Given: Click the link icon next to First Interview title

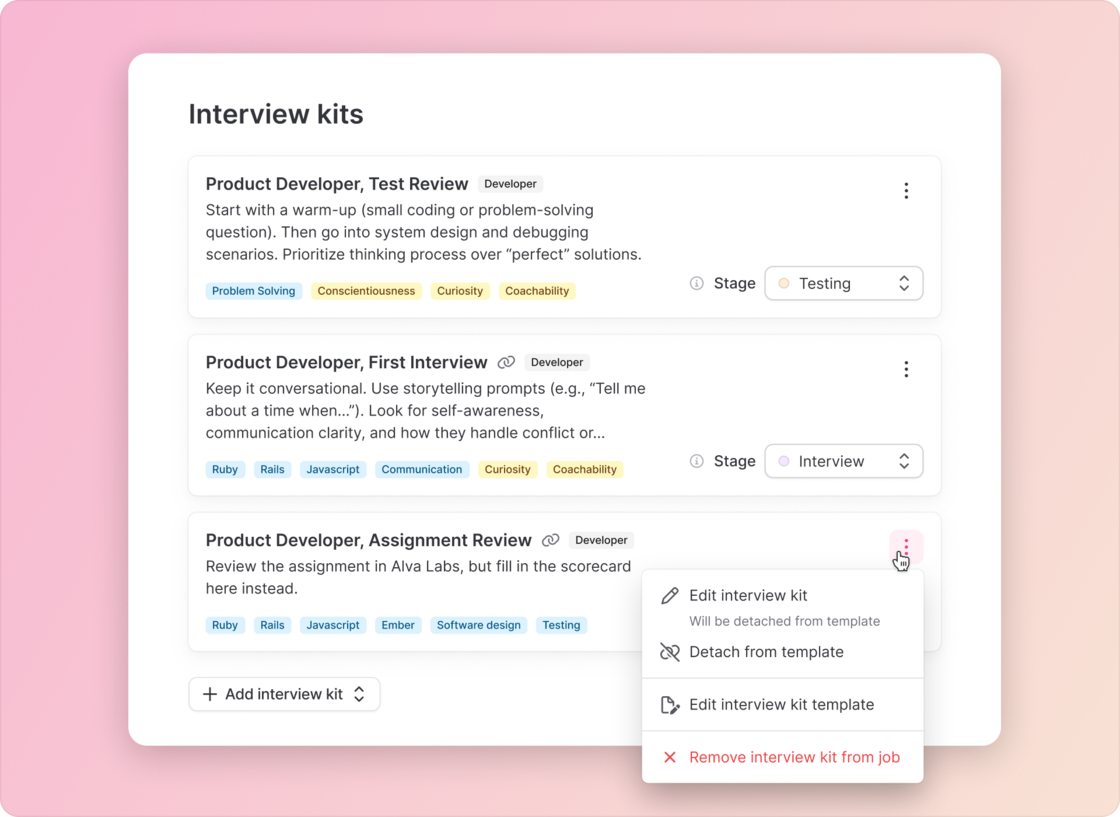Looking at the screenshot, I should (x=506, y=362).
